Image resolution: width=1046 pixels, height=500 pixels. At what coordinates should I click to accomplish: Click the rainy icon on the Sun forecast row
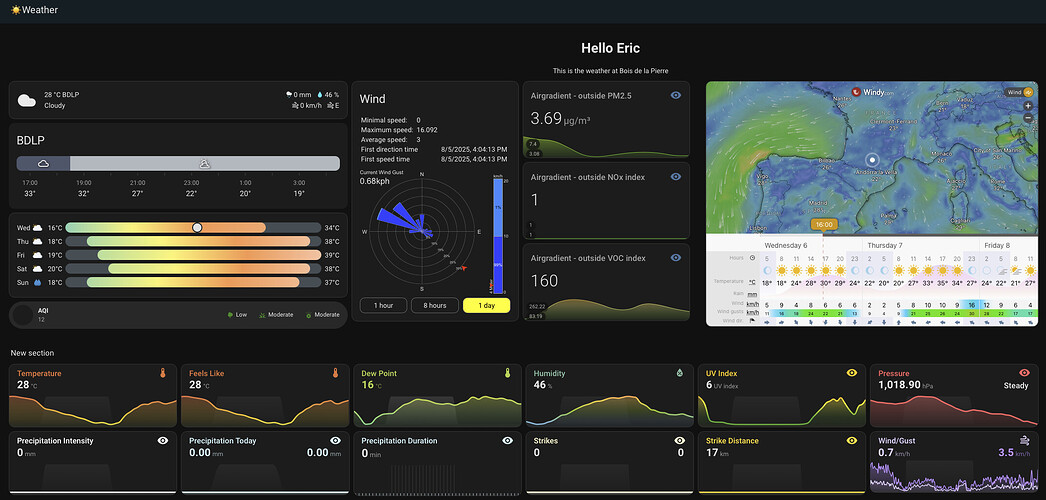[x=38, y=282]
